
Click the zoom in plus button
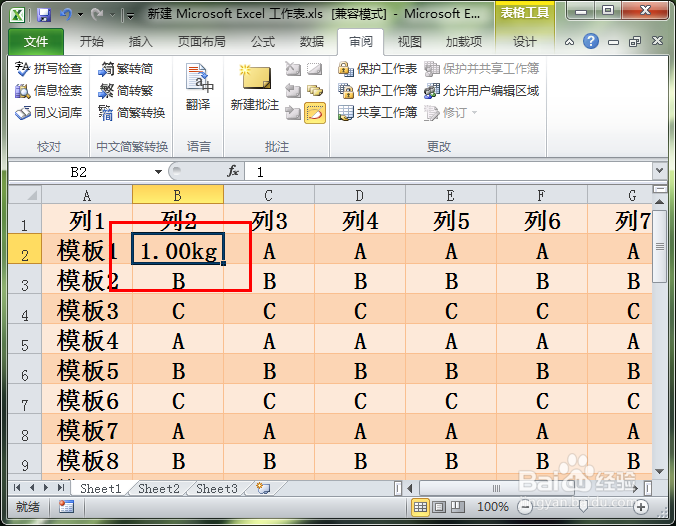coord(641,507)
